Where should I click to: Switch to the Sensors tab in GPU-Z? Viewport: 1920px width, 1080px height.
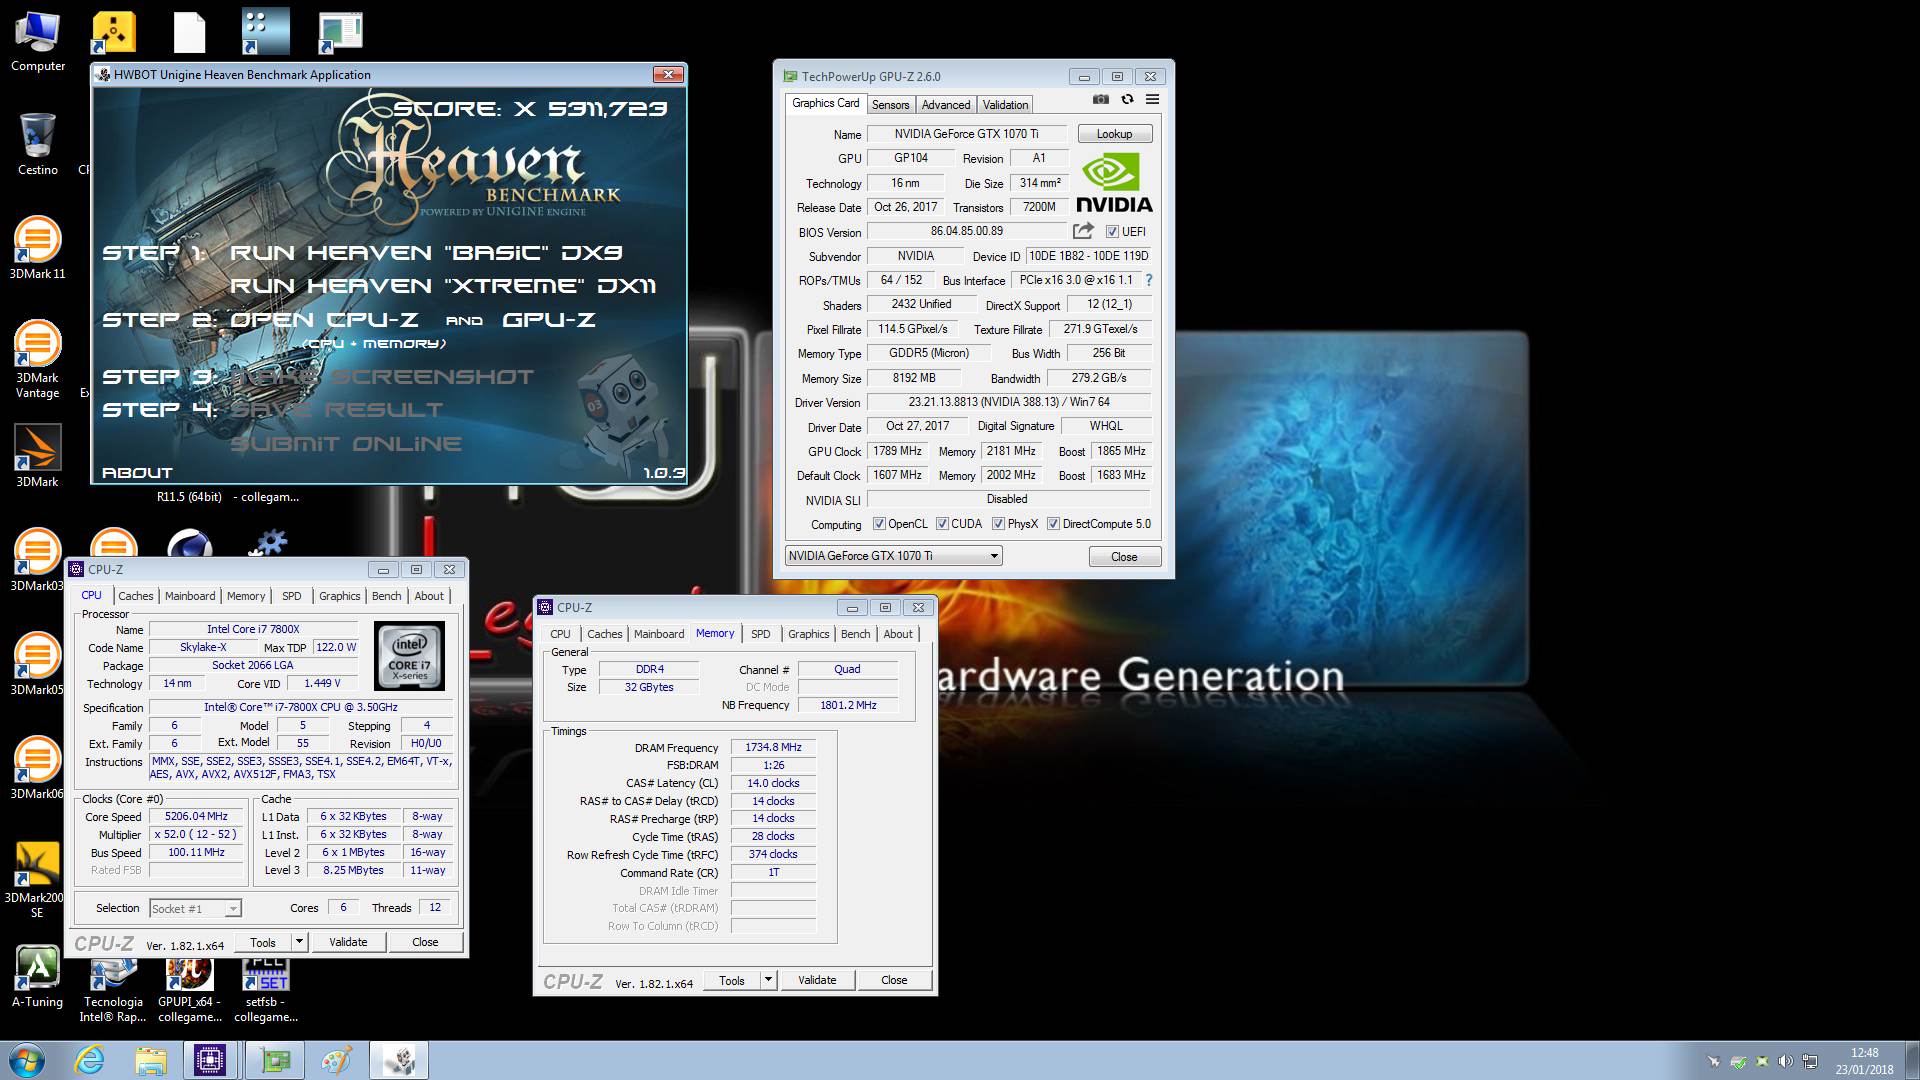890,105
